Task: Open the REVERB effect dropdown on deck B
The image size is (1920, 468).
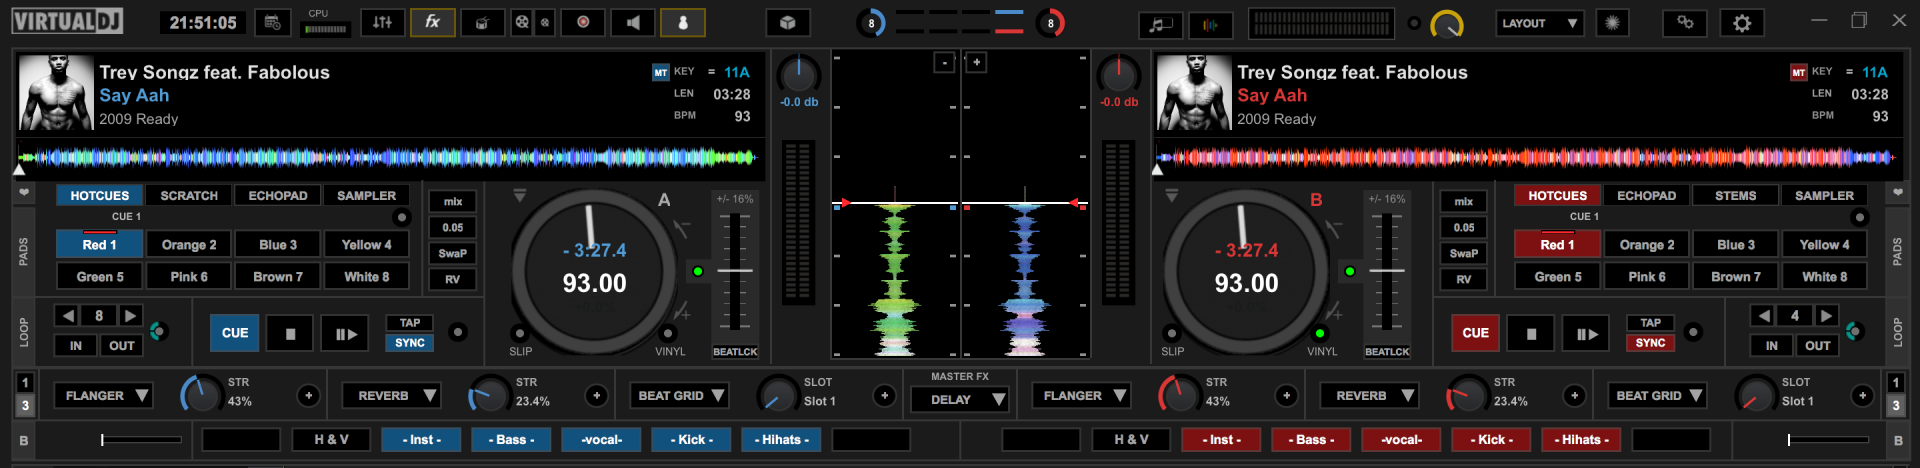Action: point(1369,396)
